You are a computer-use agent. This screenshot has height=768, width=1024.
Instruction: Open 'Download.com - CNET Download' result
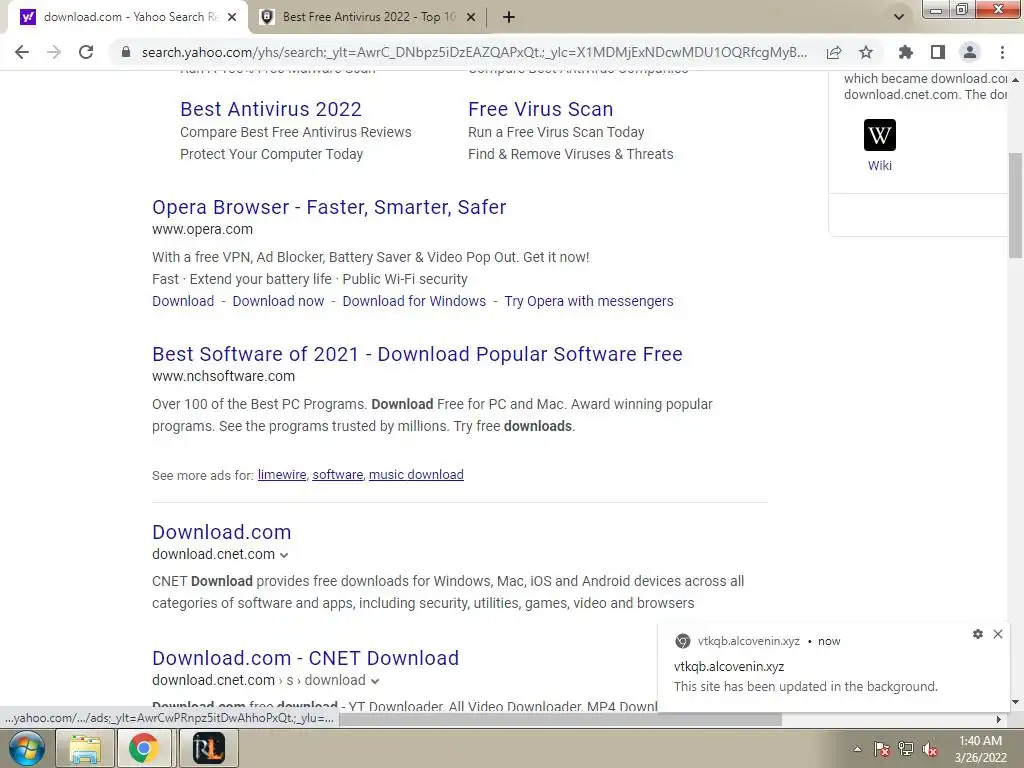pos(306,658)
